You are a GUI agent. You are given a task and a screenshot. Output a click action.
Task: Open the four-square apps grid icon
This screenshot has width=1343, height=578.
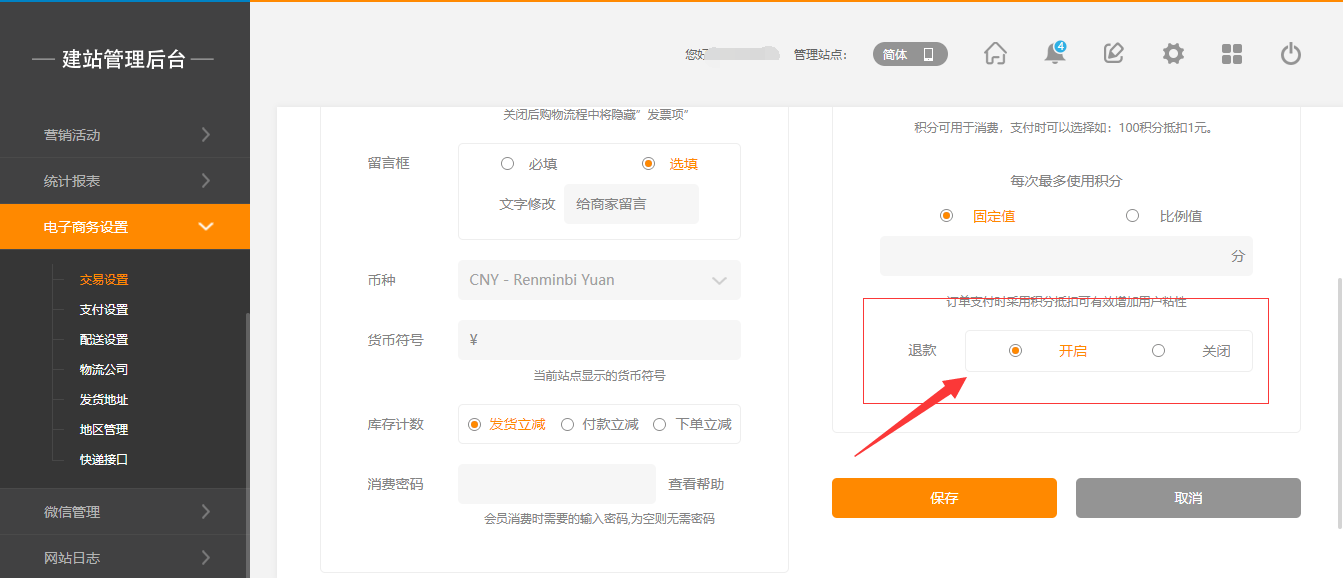[1232, 54]
